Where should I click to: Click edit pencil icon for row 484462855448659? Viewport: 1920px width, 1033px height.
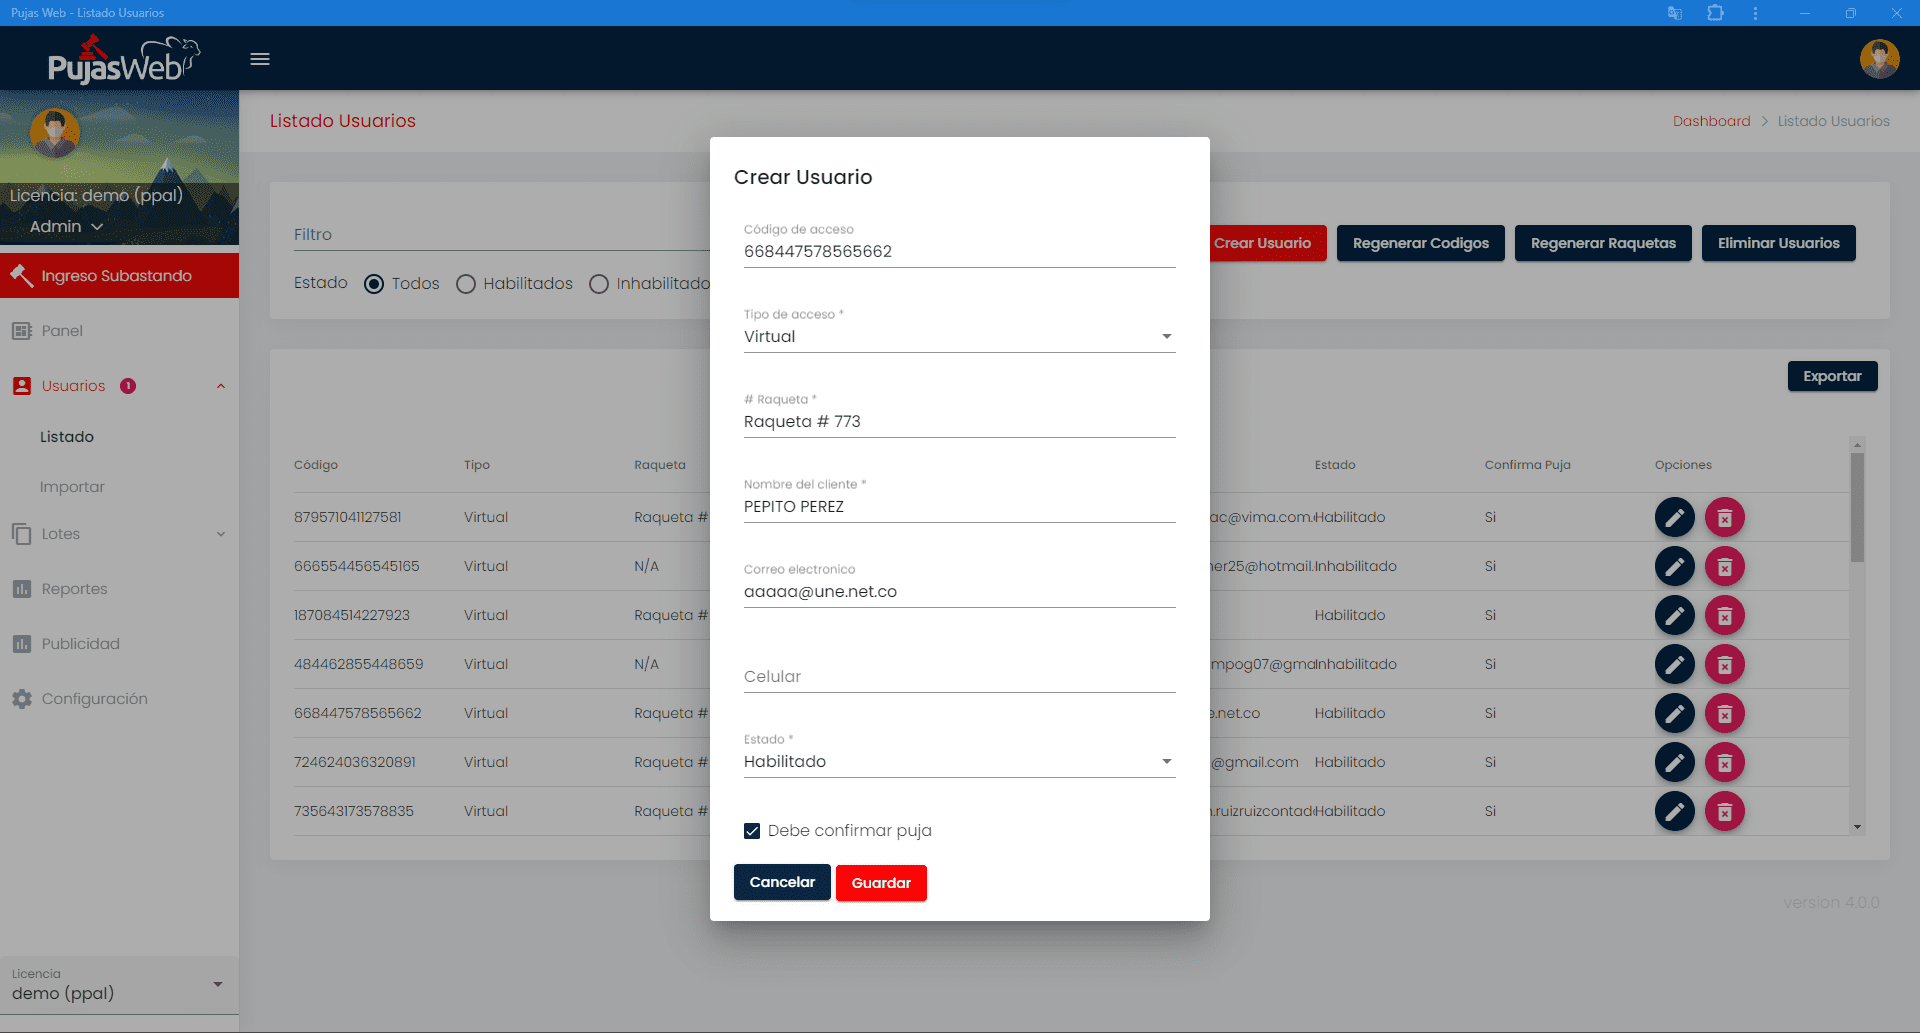pos(1674,665)
